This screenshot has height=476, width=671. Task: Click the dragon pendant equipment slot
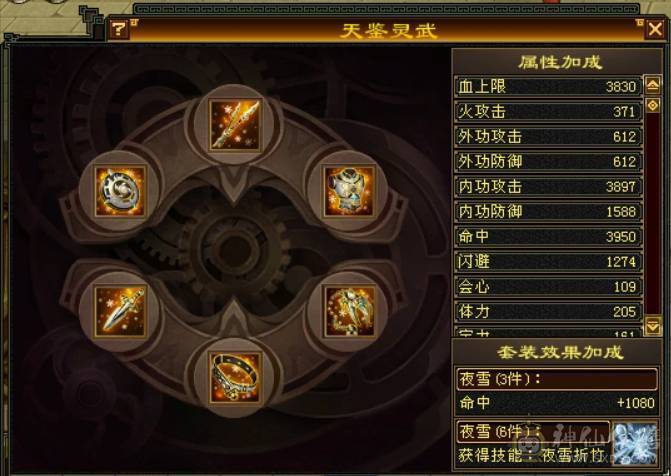350,312
